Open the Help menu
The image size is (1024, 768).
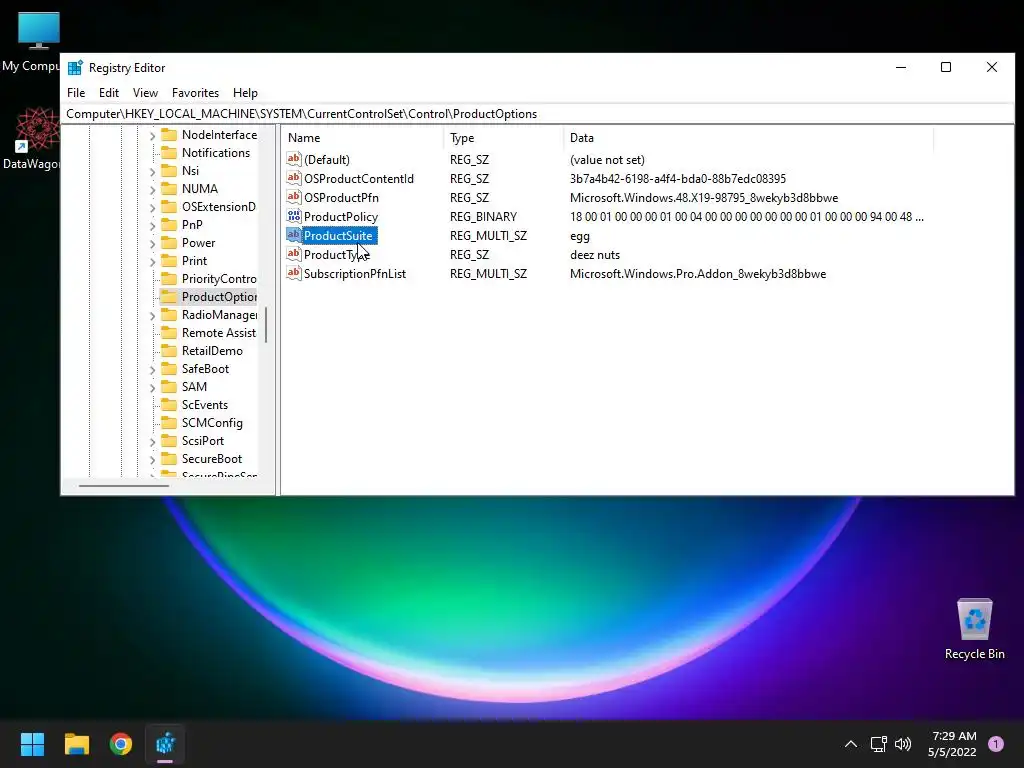[245, 93]
